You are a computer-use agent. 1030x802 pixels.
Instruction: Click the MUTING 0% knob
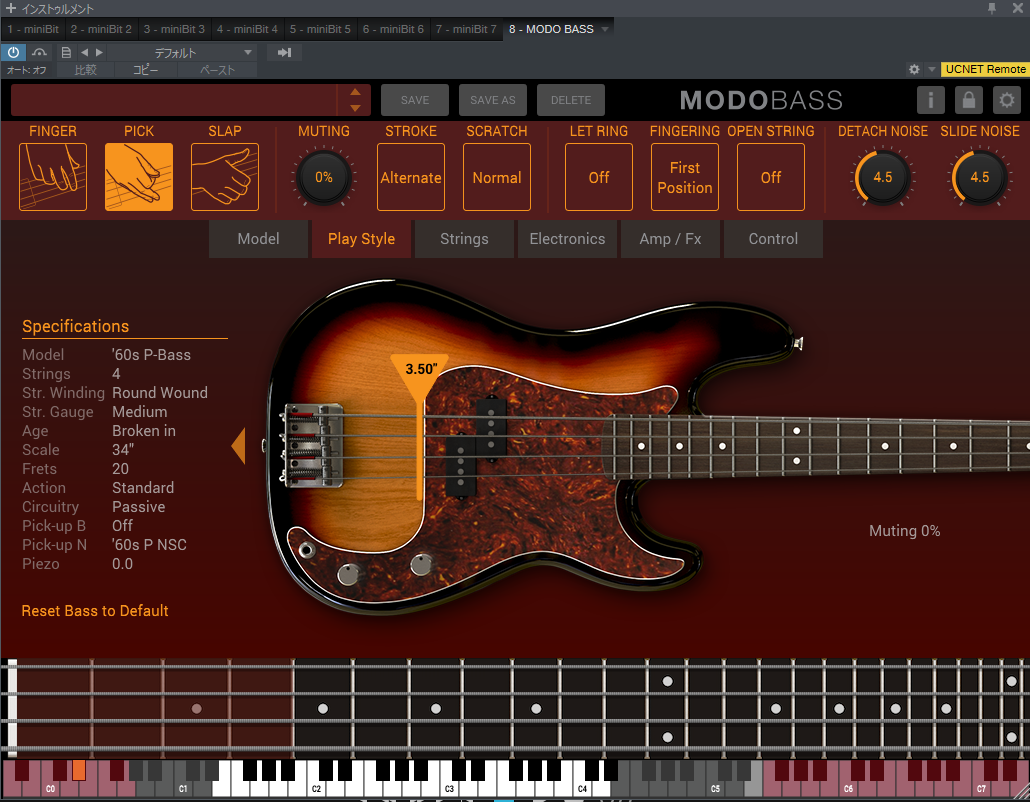coord(324,177)
